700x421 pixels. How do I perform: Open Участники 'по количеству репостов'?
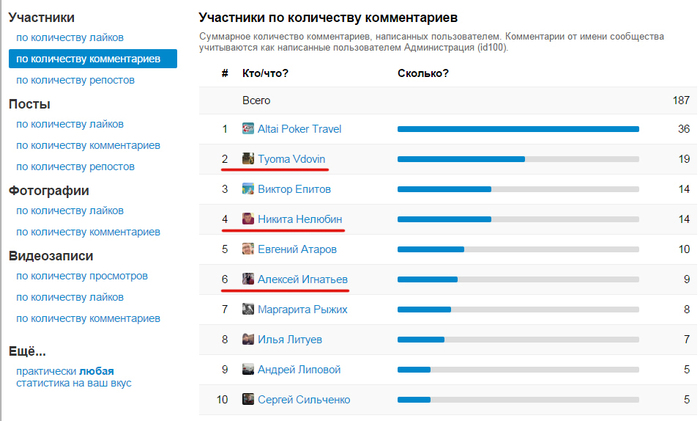coord(75,80)
